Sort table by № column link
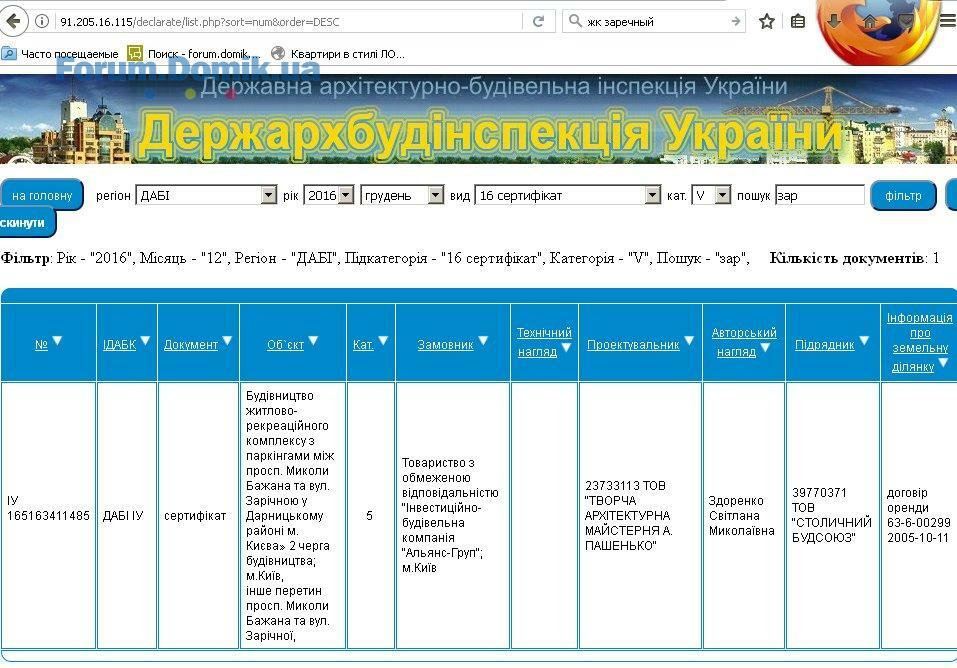 click(x=41, y=345)
